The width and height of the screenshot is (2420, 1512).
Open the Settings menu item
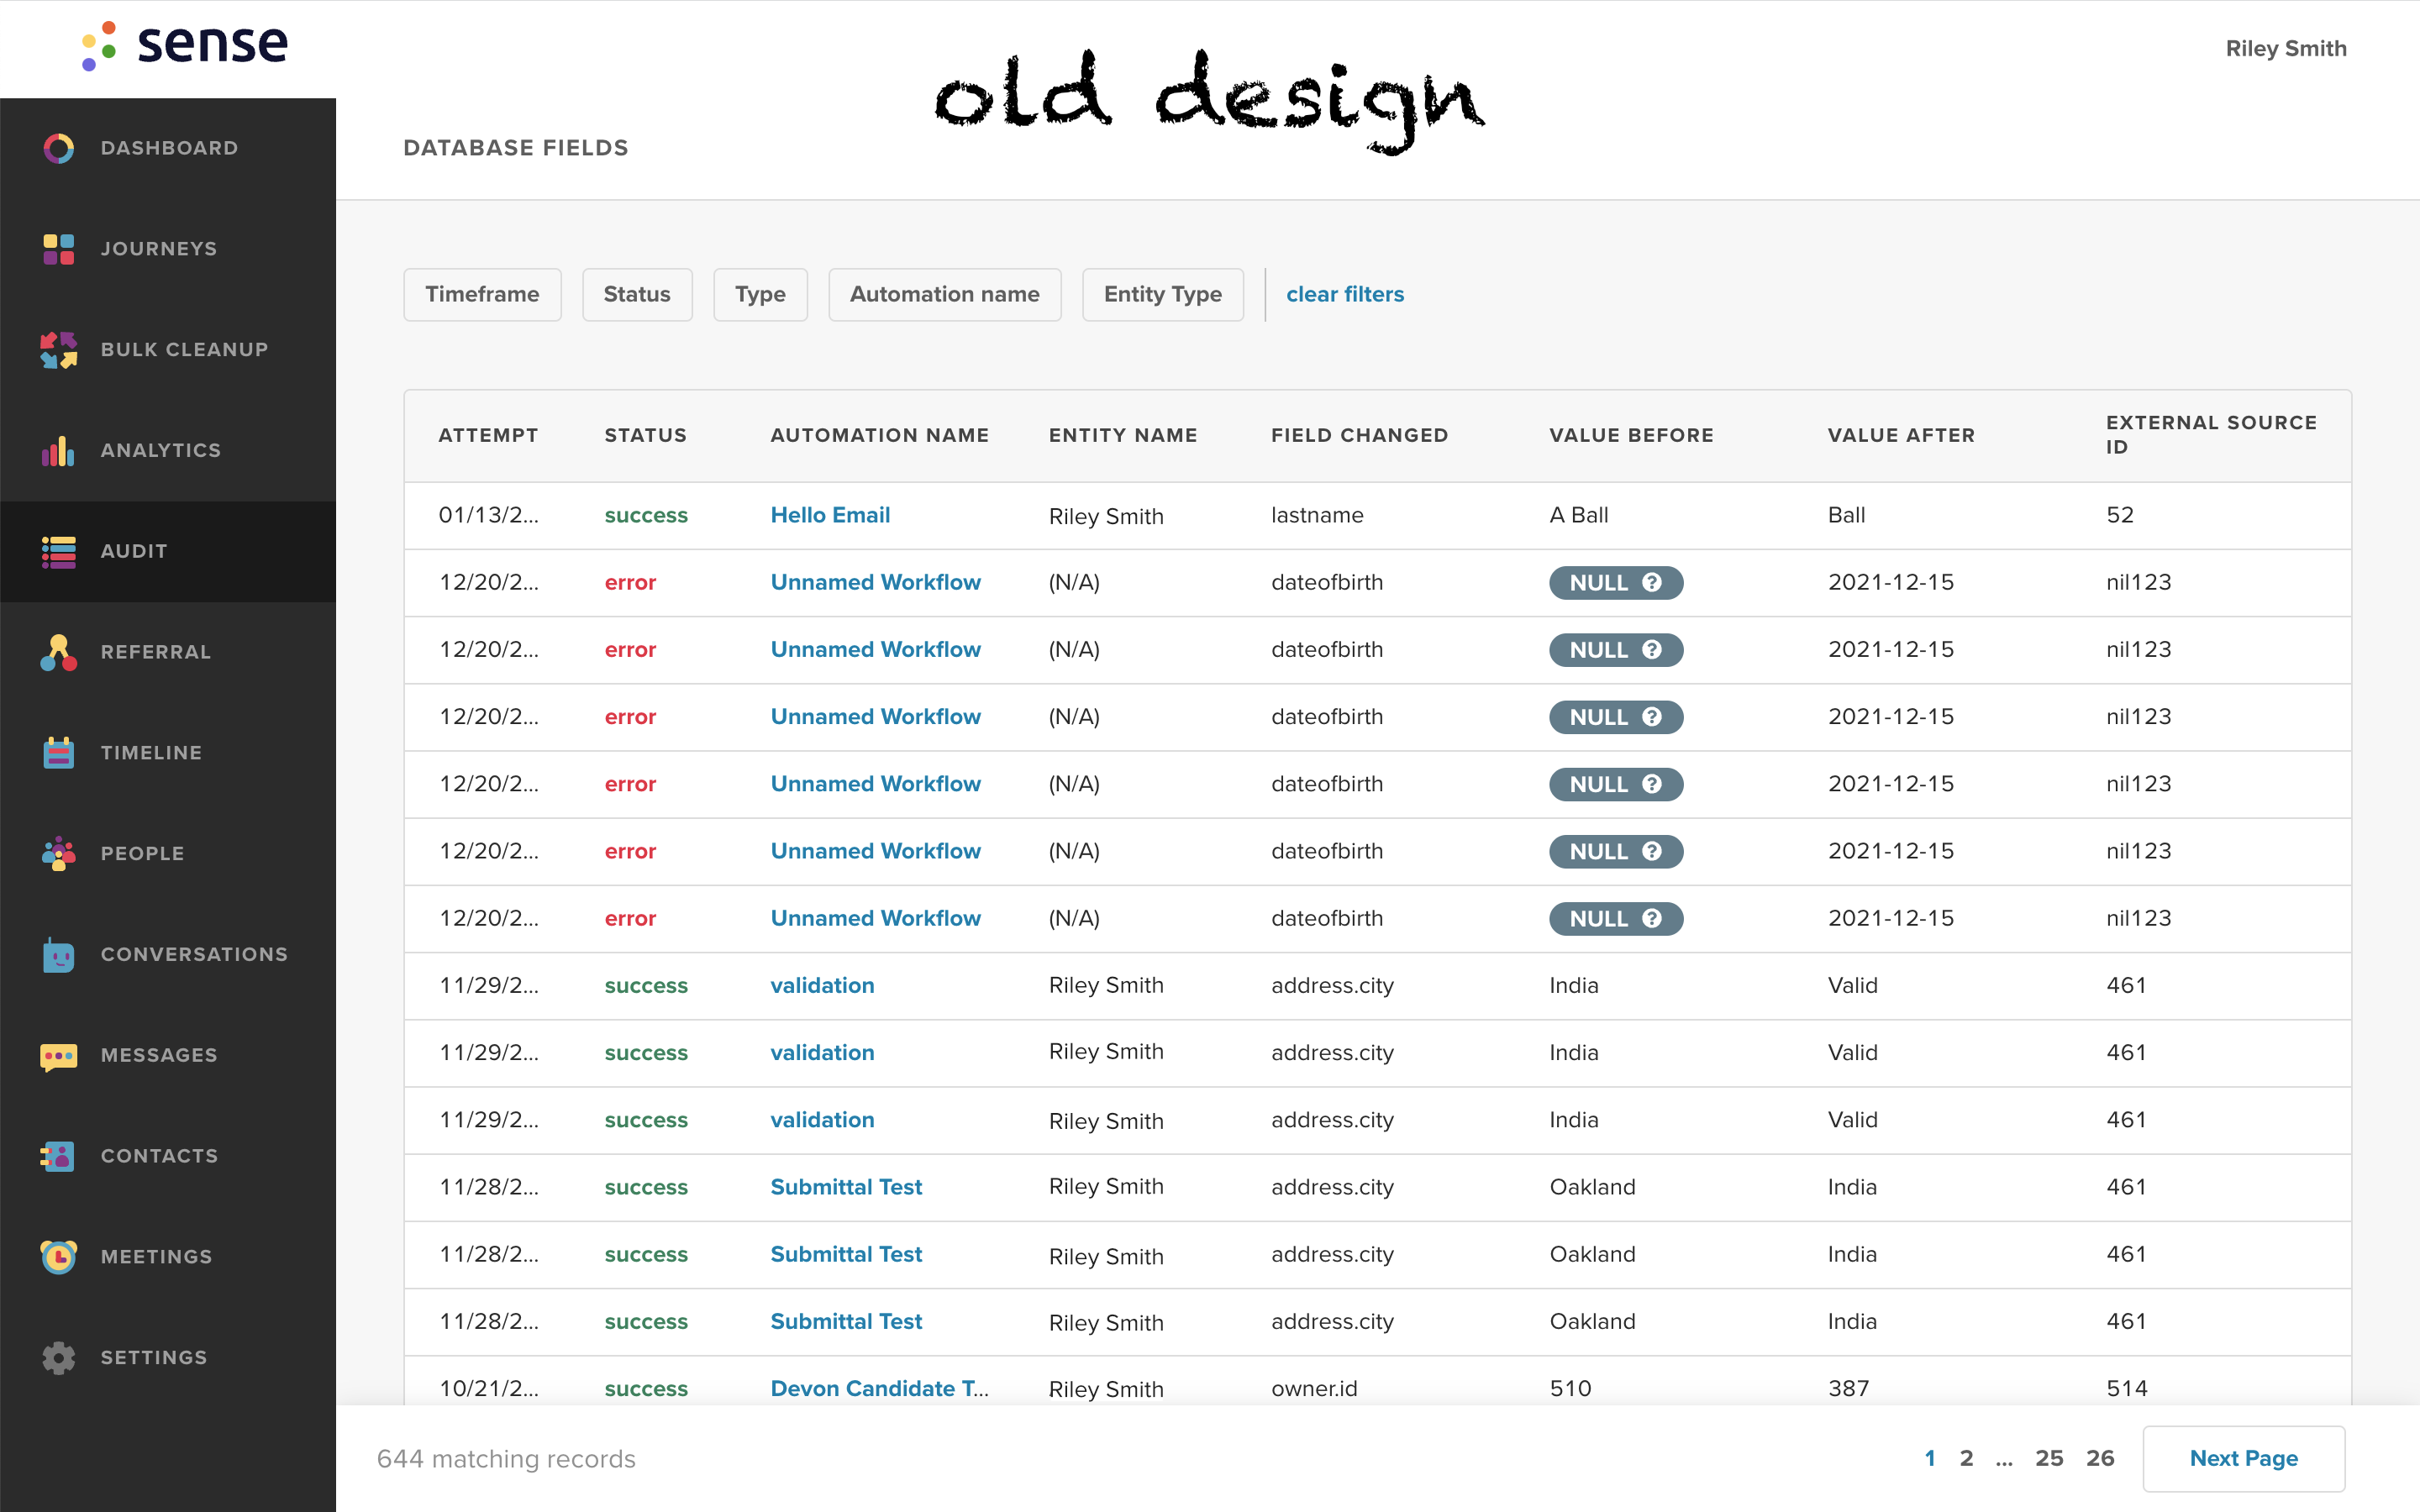pos(168,1358)
